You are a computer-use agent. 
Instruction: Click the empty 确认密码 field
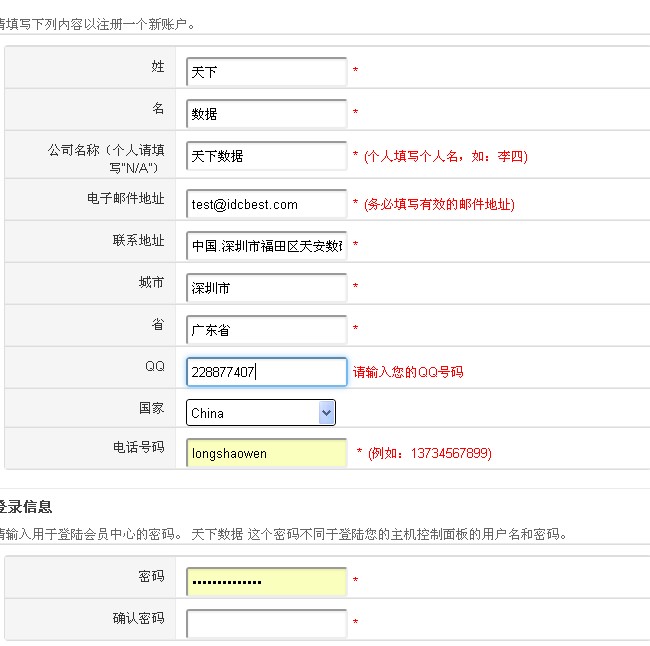pyautogui.click(x=266, y=623)
